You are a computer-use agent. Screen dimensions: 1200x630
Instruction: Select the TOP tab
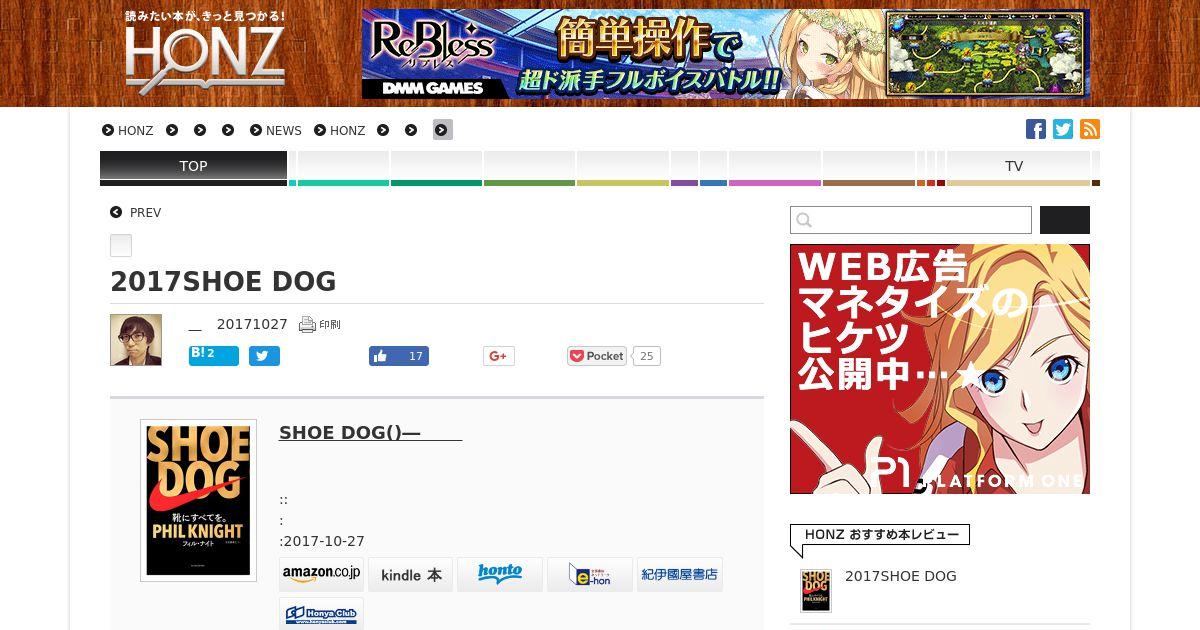point(193,168)
